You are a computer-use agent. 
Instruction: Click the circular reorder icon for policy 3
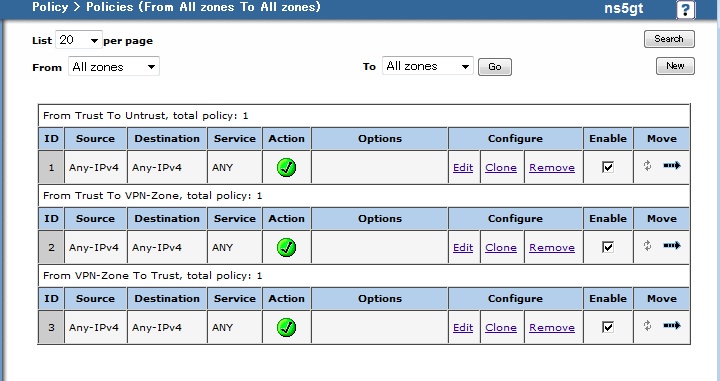(647, 325)
